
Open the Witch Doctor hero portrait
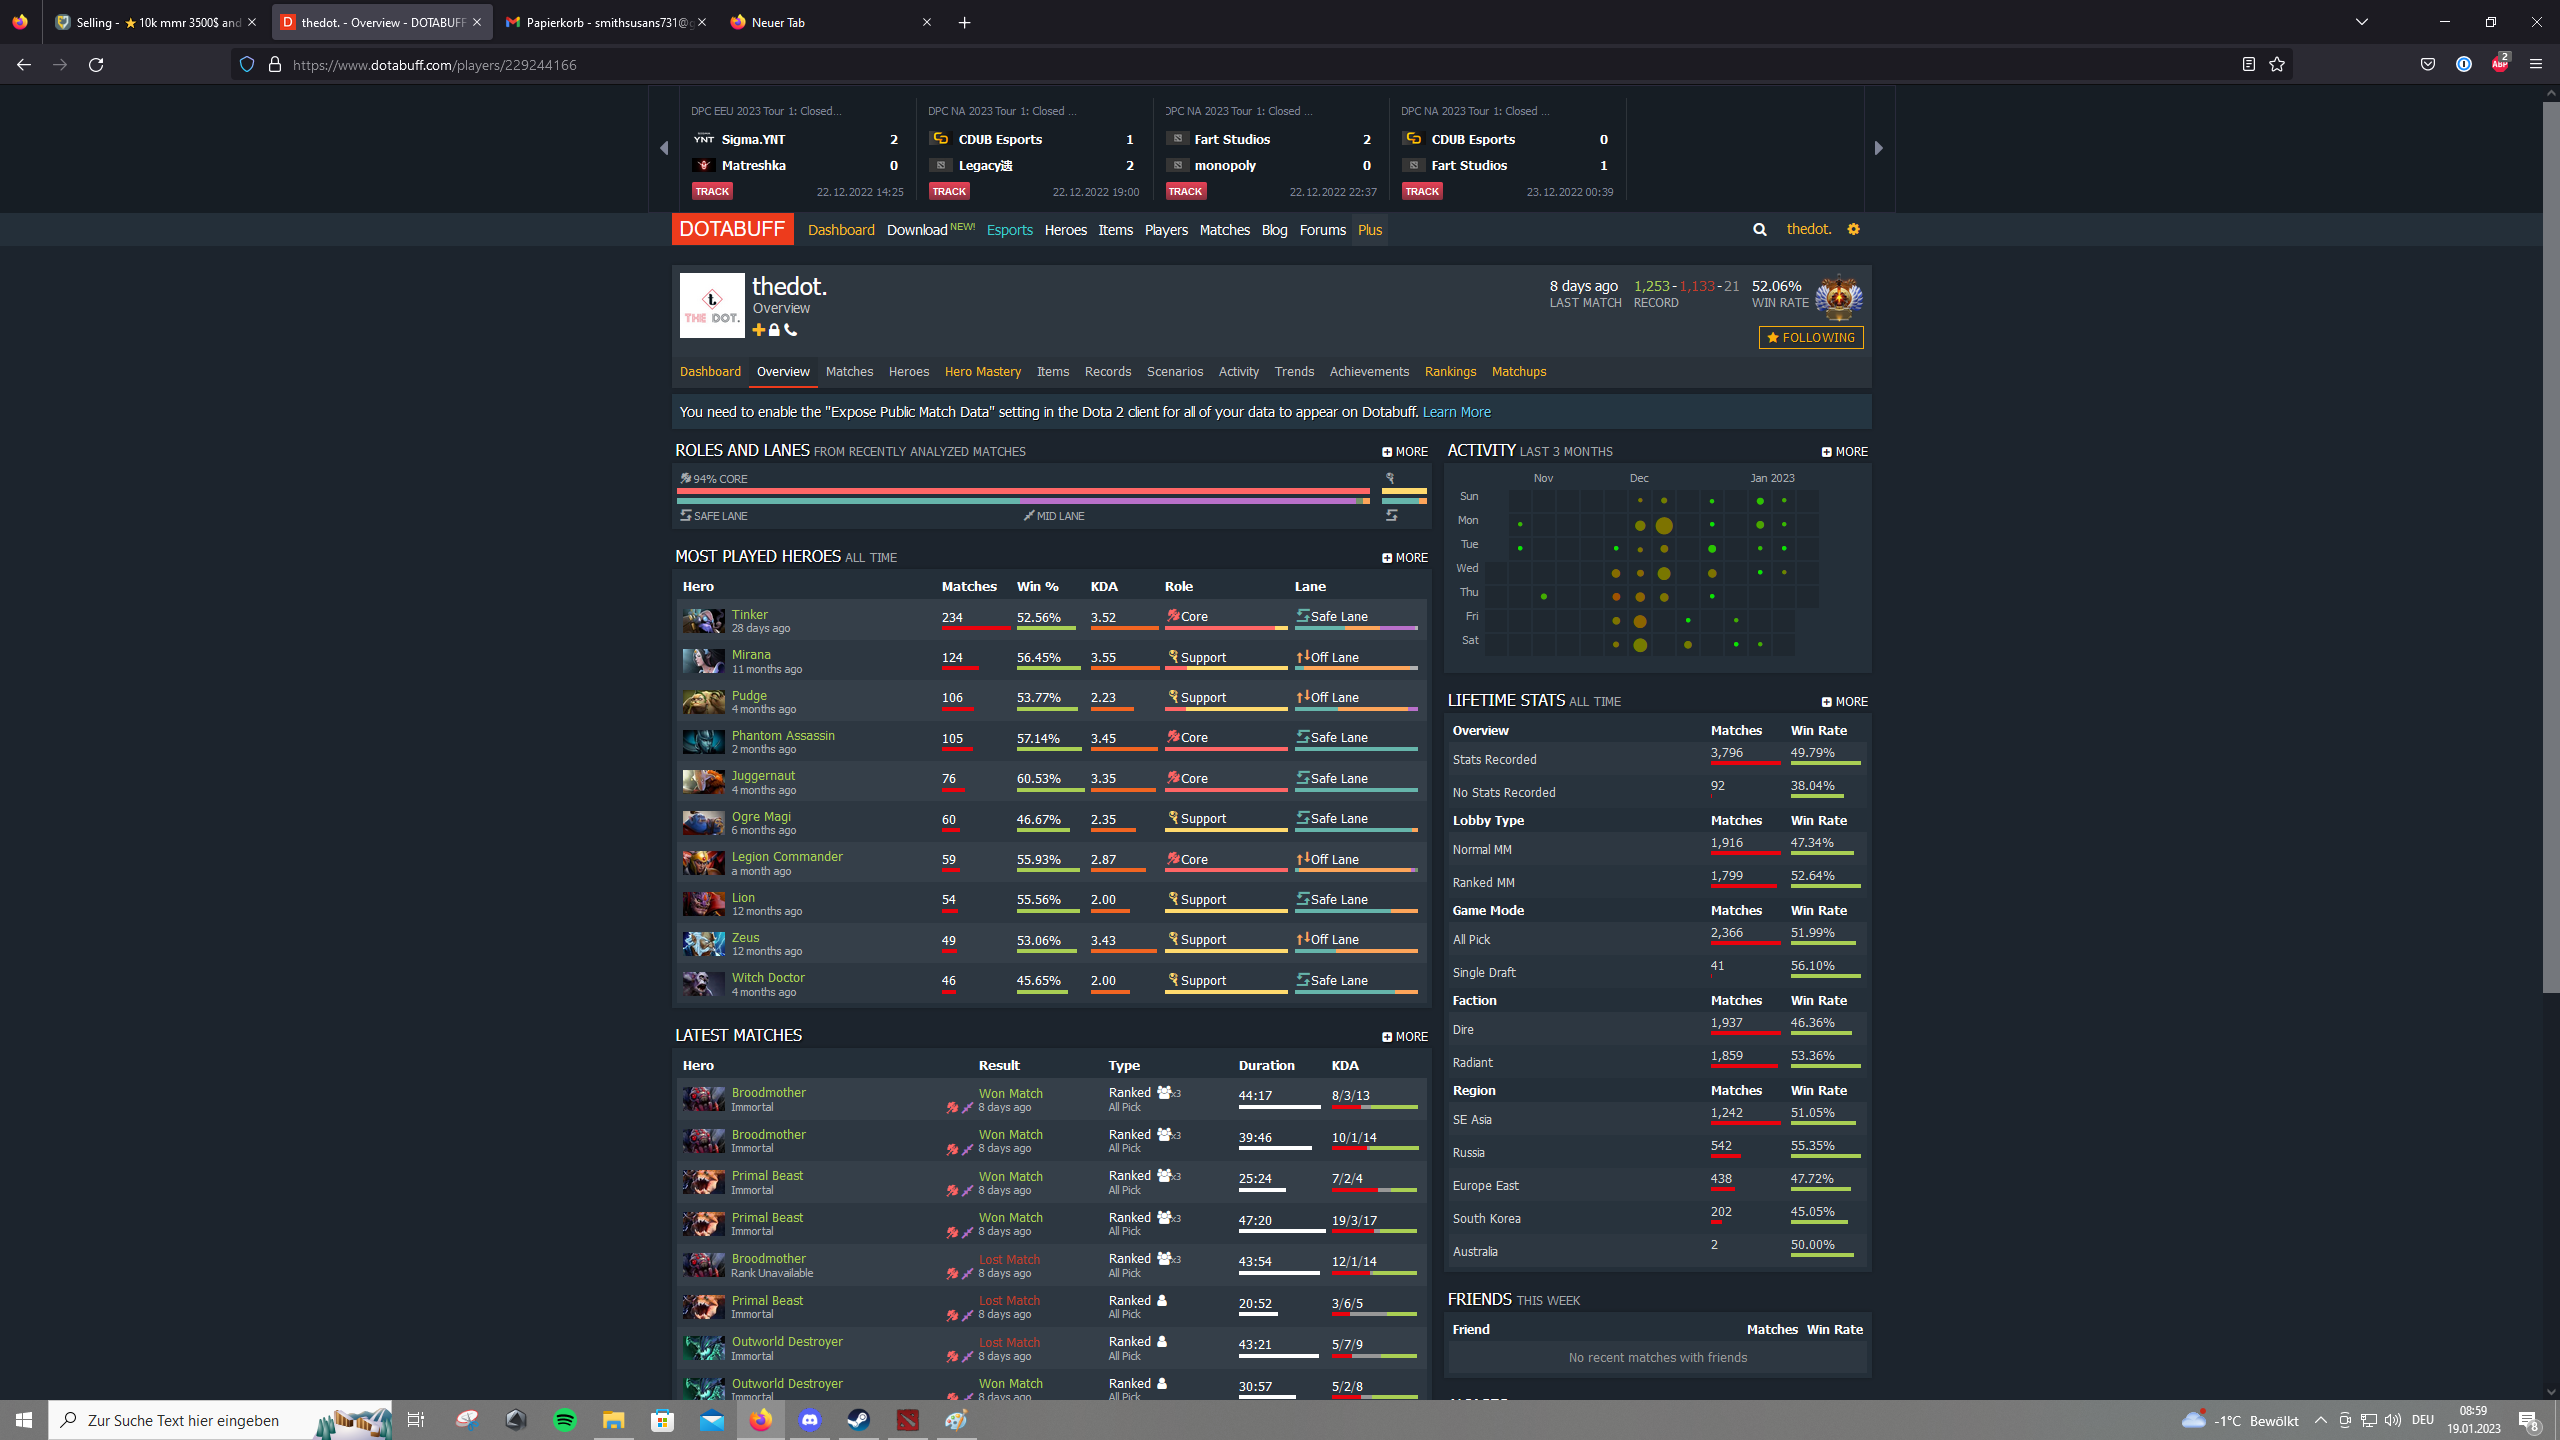tap(703, 984)
